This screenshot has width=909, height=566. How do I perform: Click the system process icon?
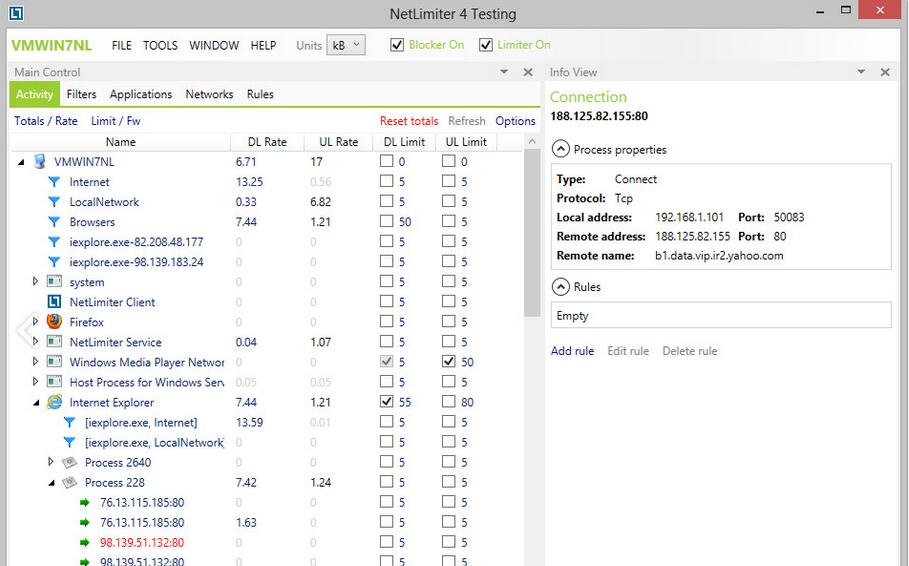tap(54, 282)
